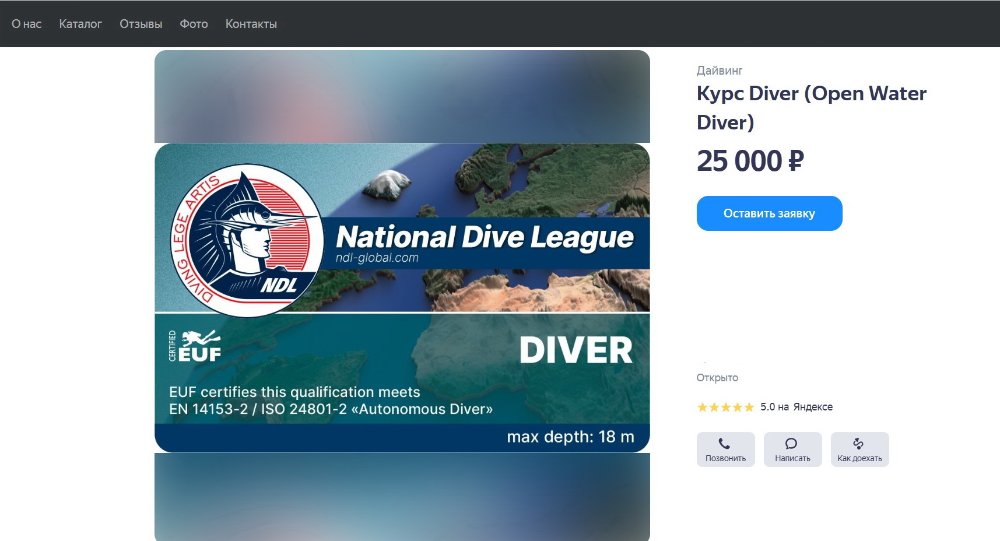The width and height of the screenshot is (1000, 541).
Task: Click the Позвонить phone button
Action: 726,449
